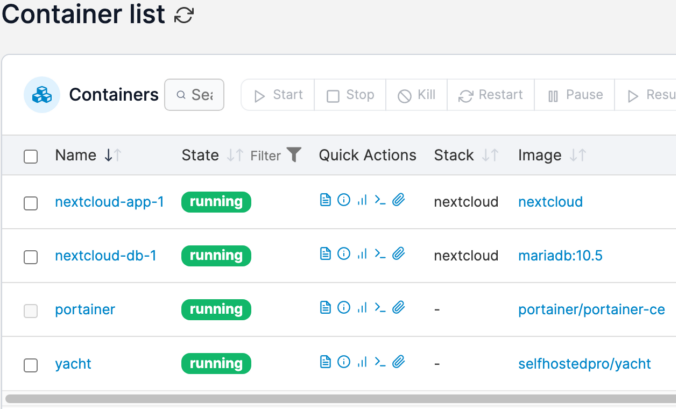
Task: Open the mariadb:10.5 image link
Action: (560, 256)
